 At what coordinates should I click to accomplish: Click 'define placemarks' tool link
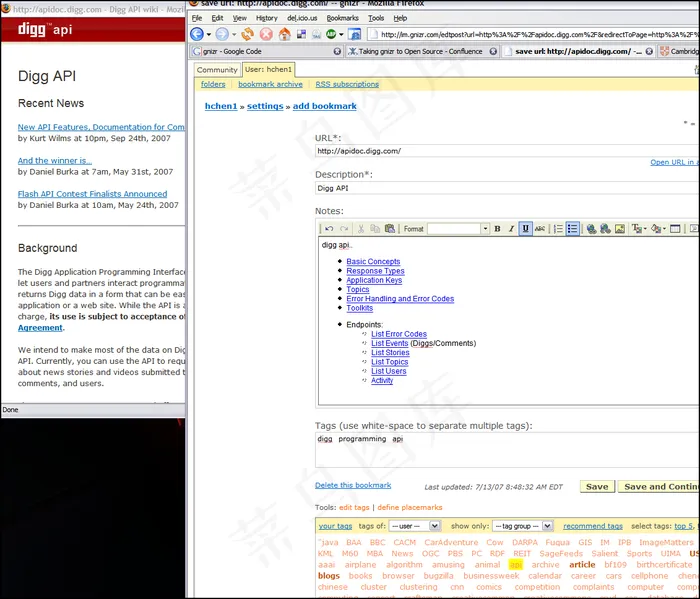[x=410, y=507]
